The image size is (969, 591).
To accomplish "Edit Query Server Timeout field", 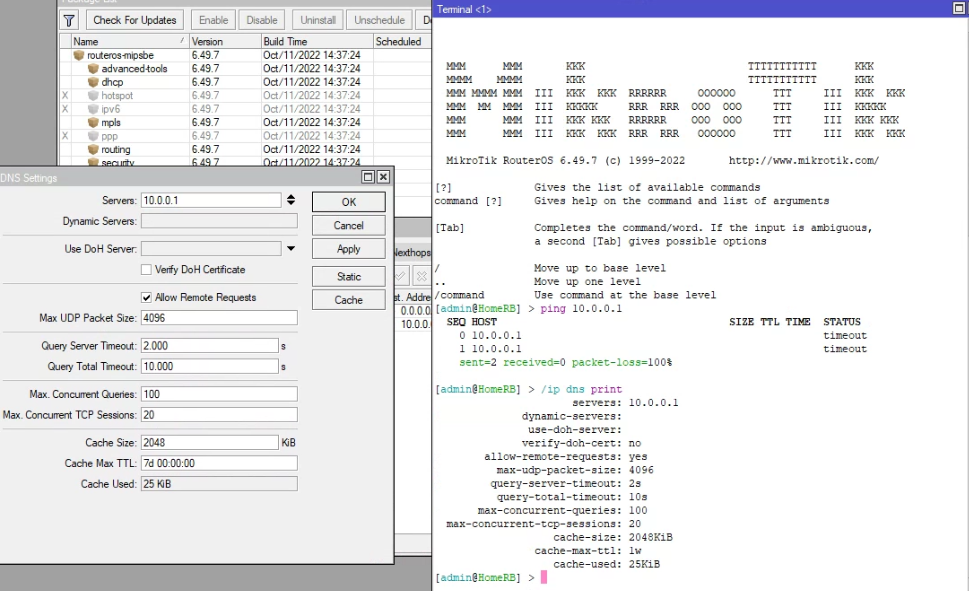I will click(209, 346).
